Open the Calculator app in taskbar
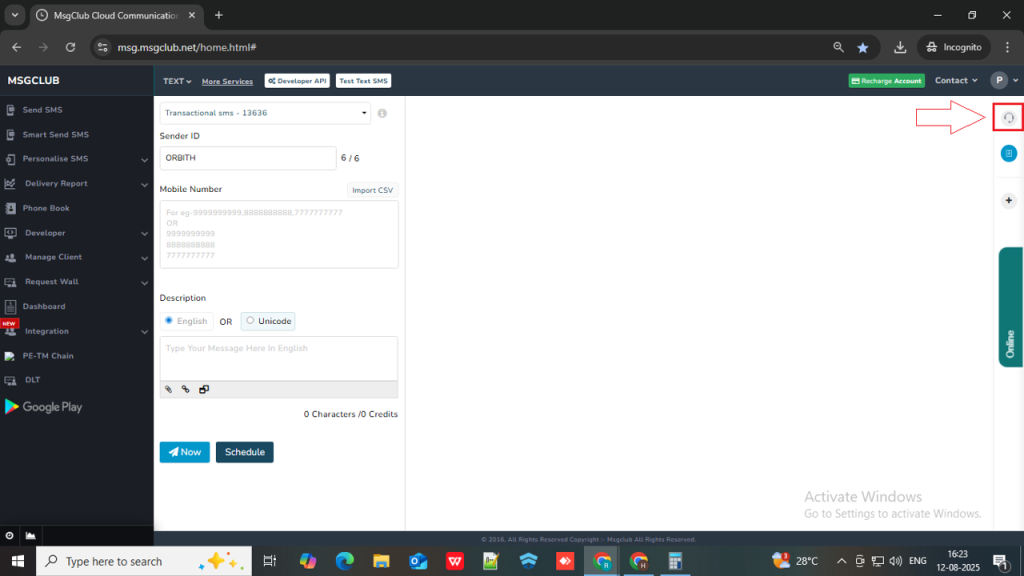Viewport: 1024px width, 576px height. [675, 561]
